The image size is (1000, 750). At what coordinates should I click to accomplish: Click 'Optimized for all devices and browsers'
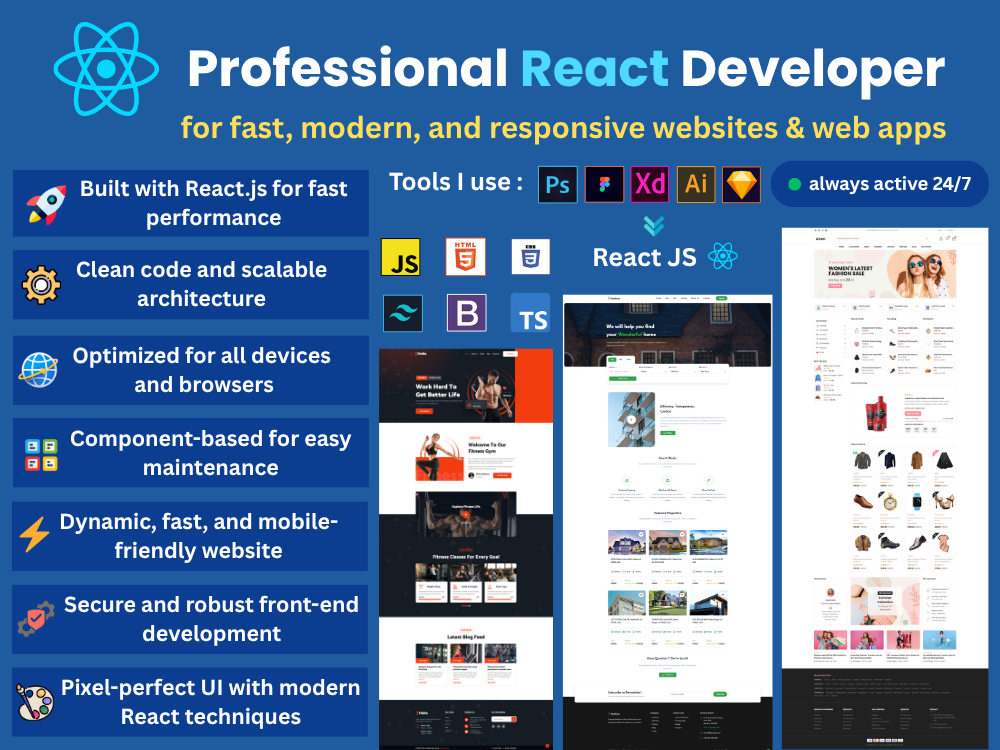(x=191, y=370)
